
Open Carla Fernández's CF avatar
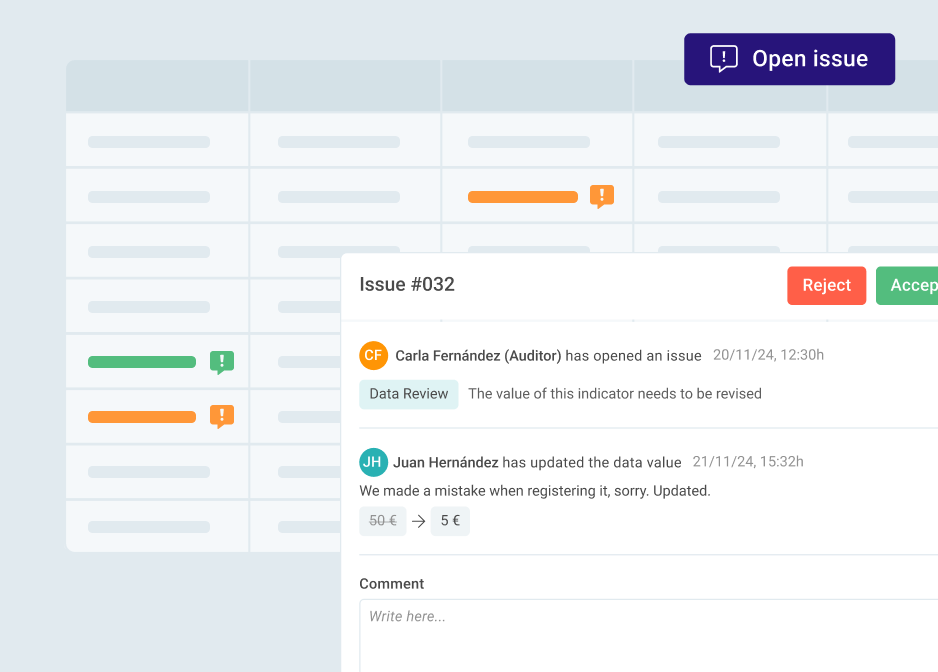click(x=373, y=355)
